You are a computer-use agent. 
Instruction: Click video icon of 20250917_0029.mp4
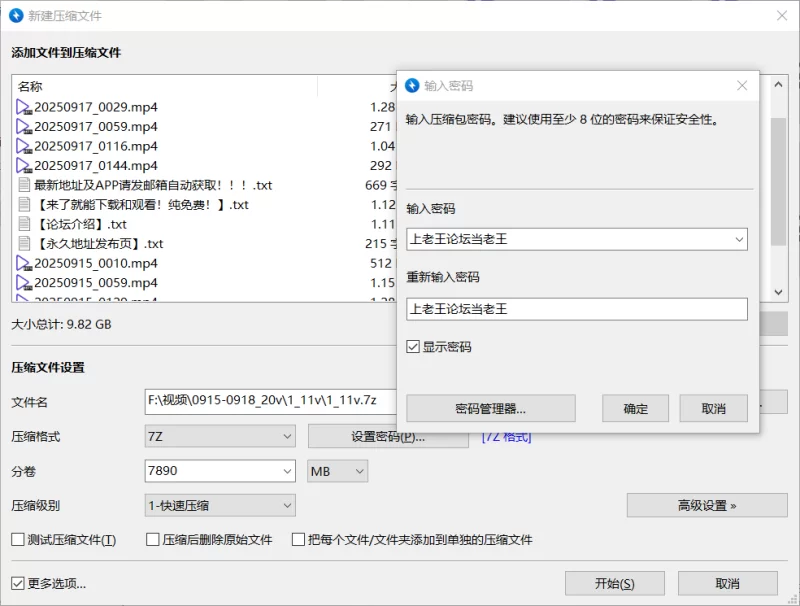[x=25, y=107]
